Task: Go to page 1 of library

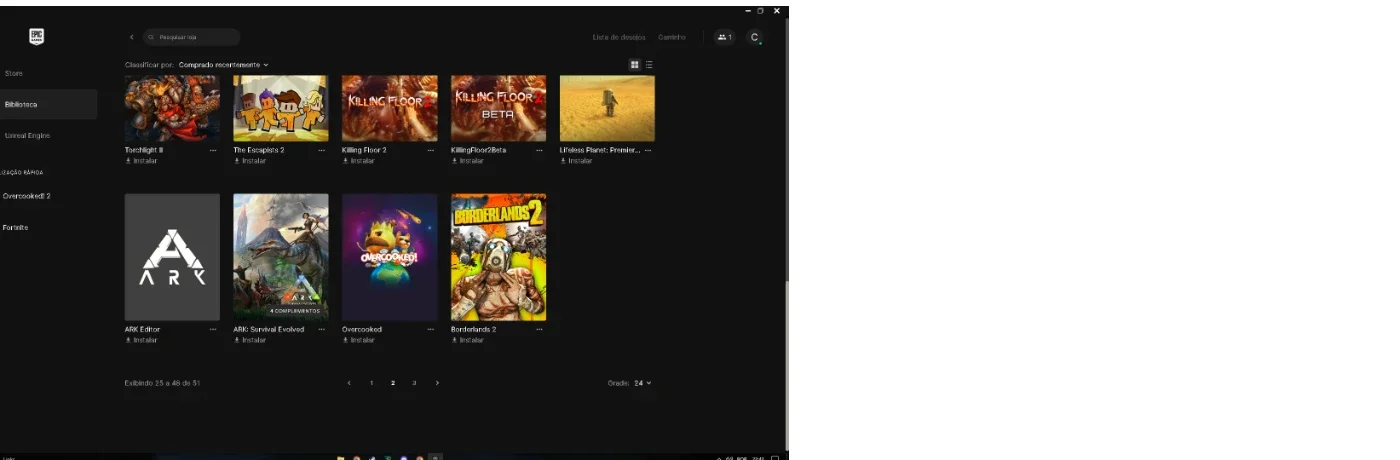Action: pyautogui.click(x=371, y=383)
